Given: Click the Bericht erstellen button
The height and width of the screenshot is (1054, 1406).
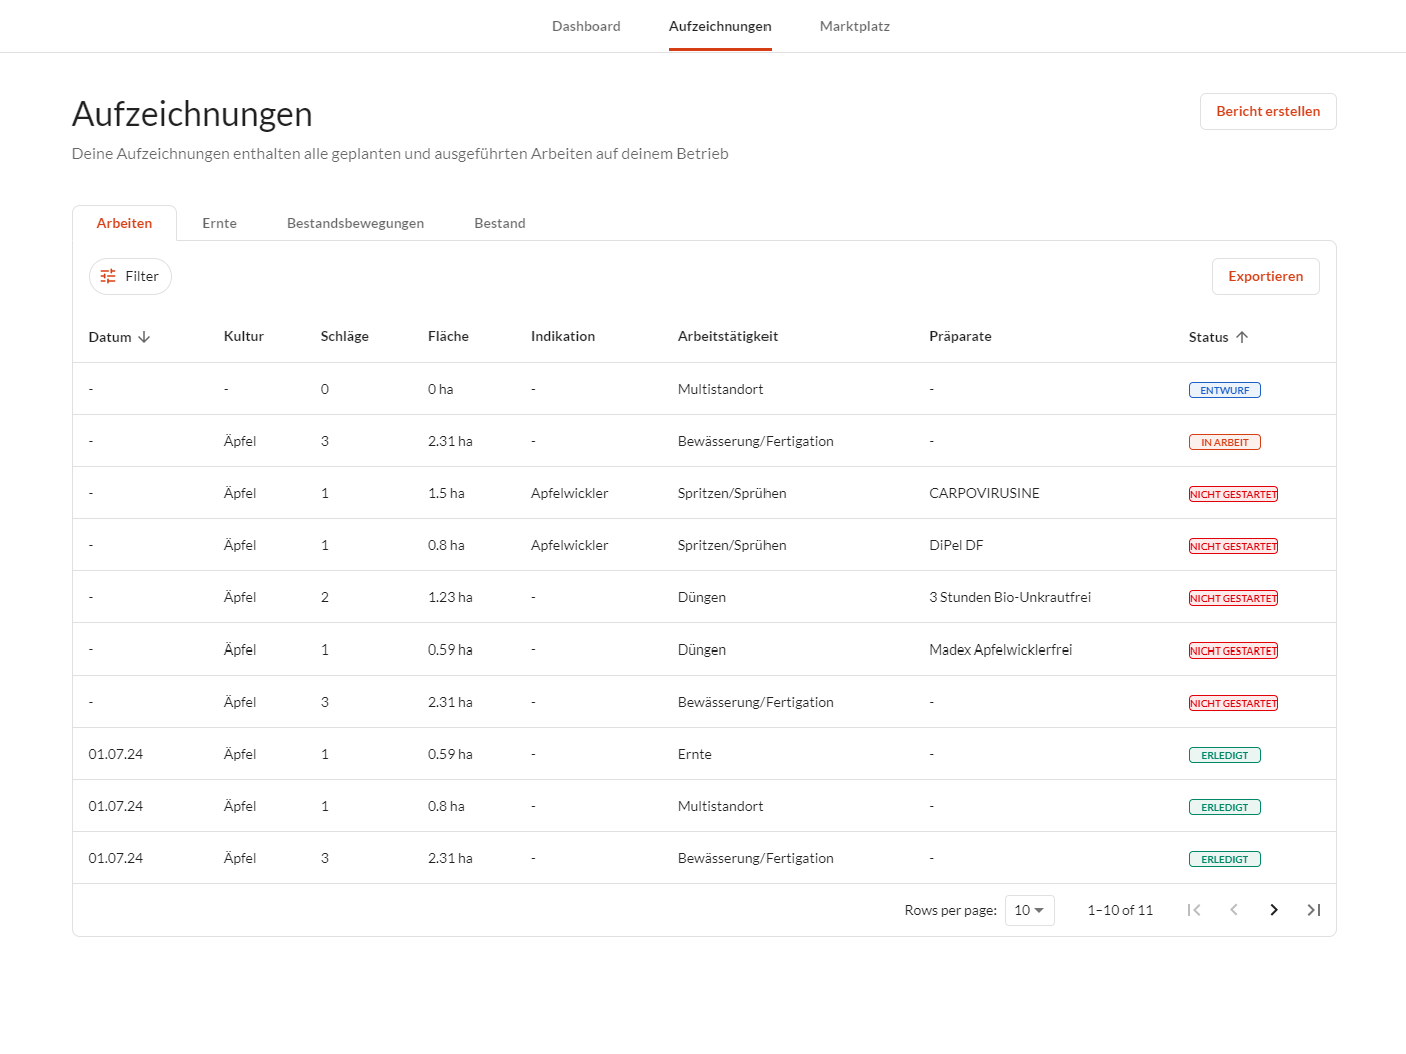Looking at the screenshot, I should 1267,111.
